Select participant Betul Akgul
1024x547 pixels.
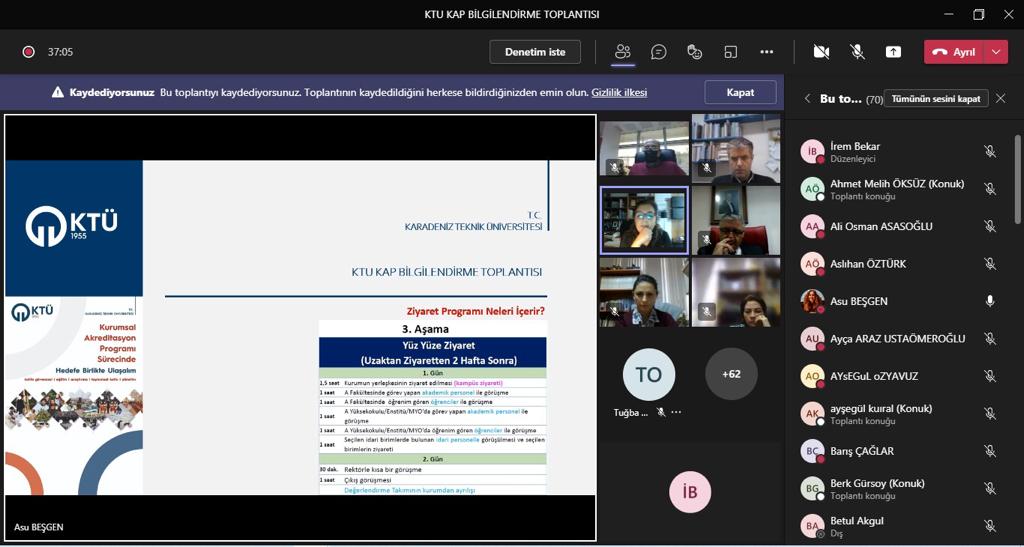pos(901,525)
